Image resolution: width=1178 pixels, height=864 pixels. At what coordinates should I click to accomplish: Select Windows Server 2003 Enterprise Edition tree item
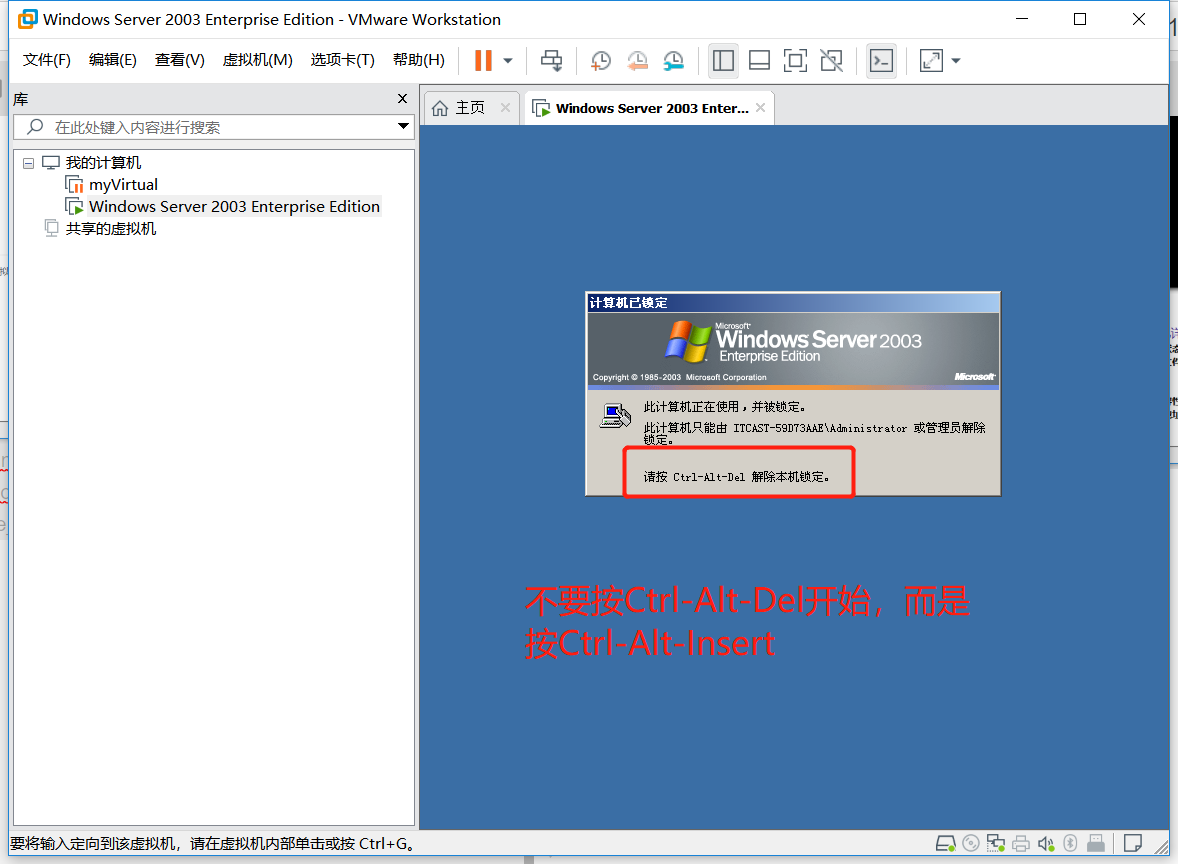click(x=234, y=207)
